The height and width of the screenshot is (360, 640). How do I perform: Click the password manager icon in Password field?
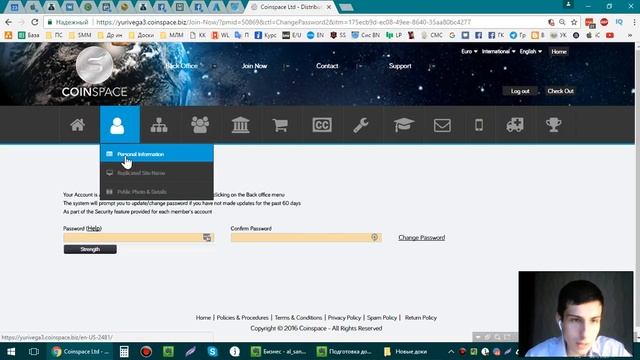207,238
